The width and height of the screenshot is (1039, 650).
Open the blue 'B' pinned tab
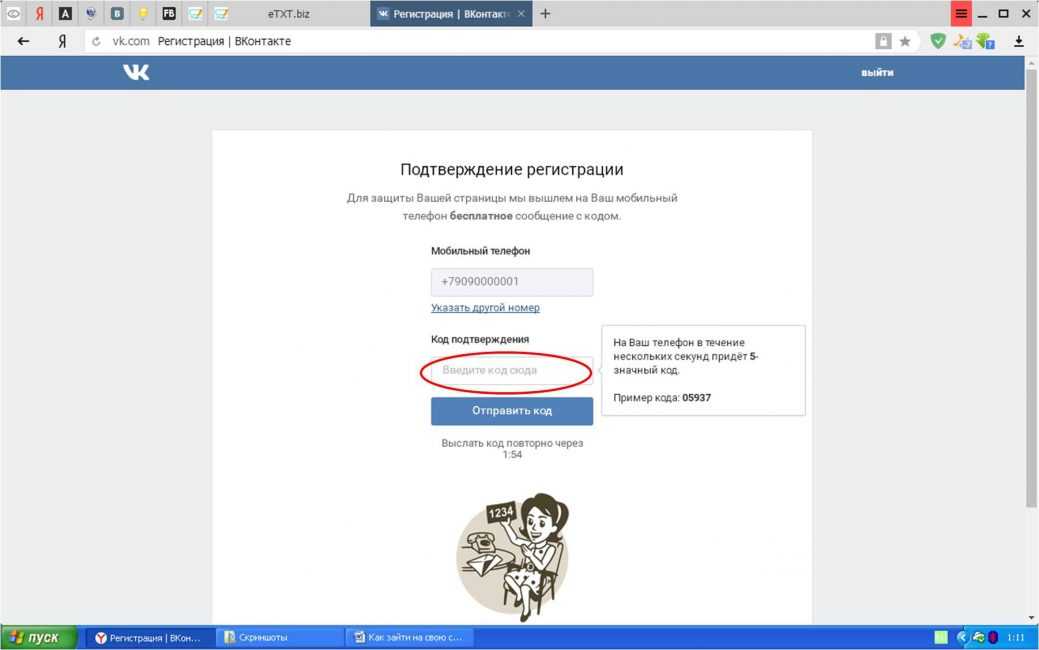(117, 13)
